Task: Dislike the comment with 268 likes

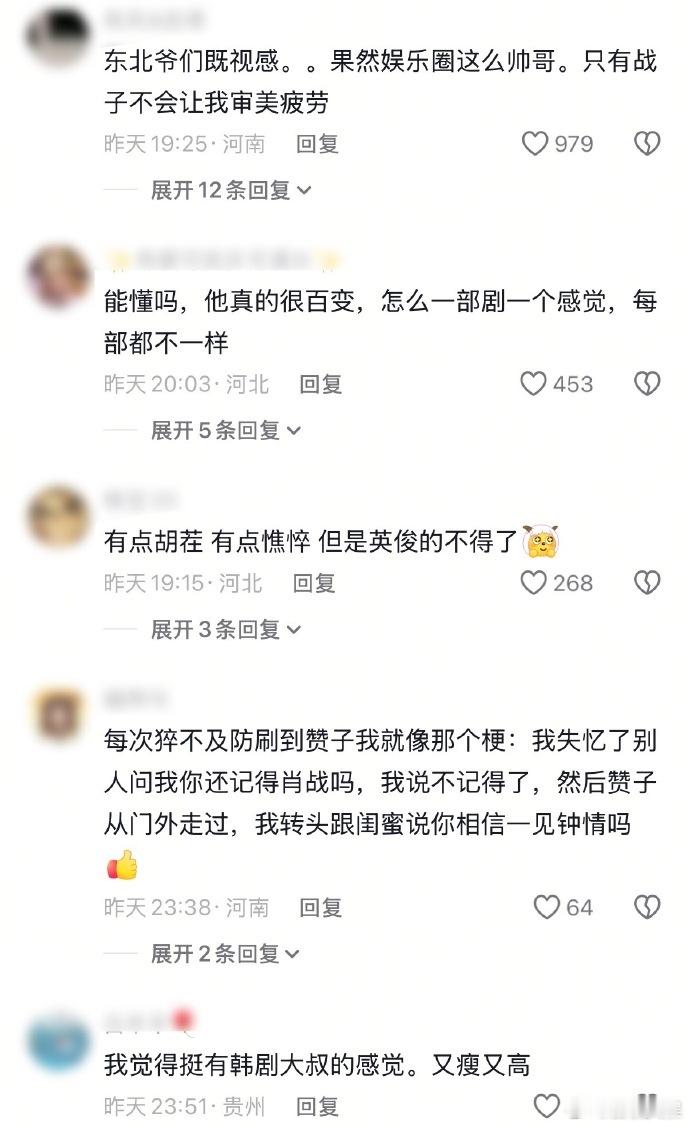Action: coord(647,583)
